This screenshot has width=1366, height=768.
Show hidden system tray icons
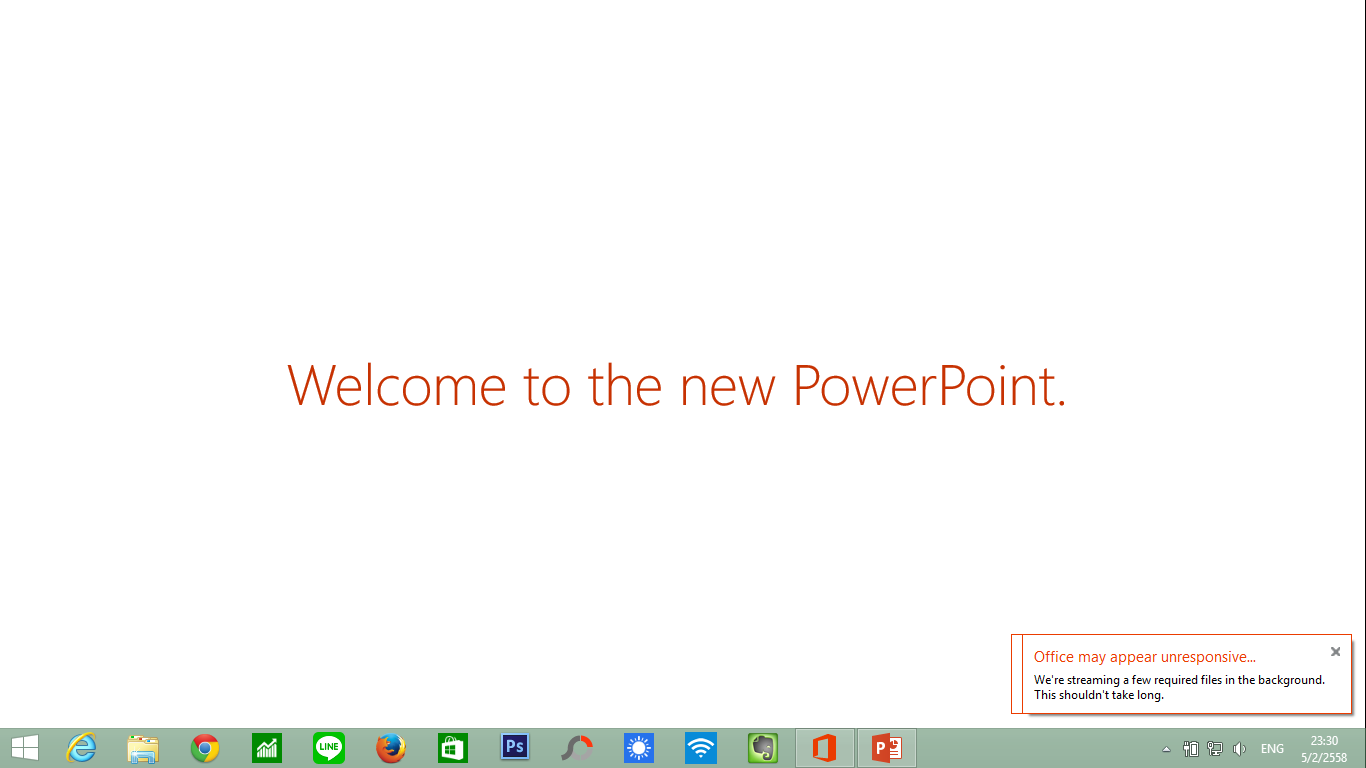(x=1166, y=749)
